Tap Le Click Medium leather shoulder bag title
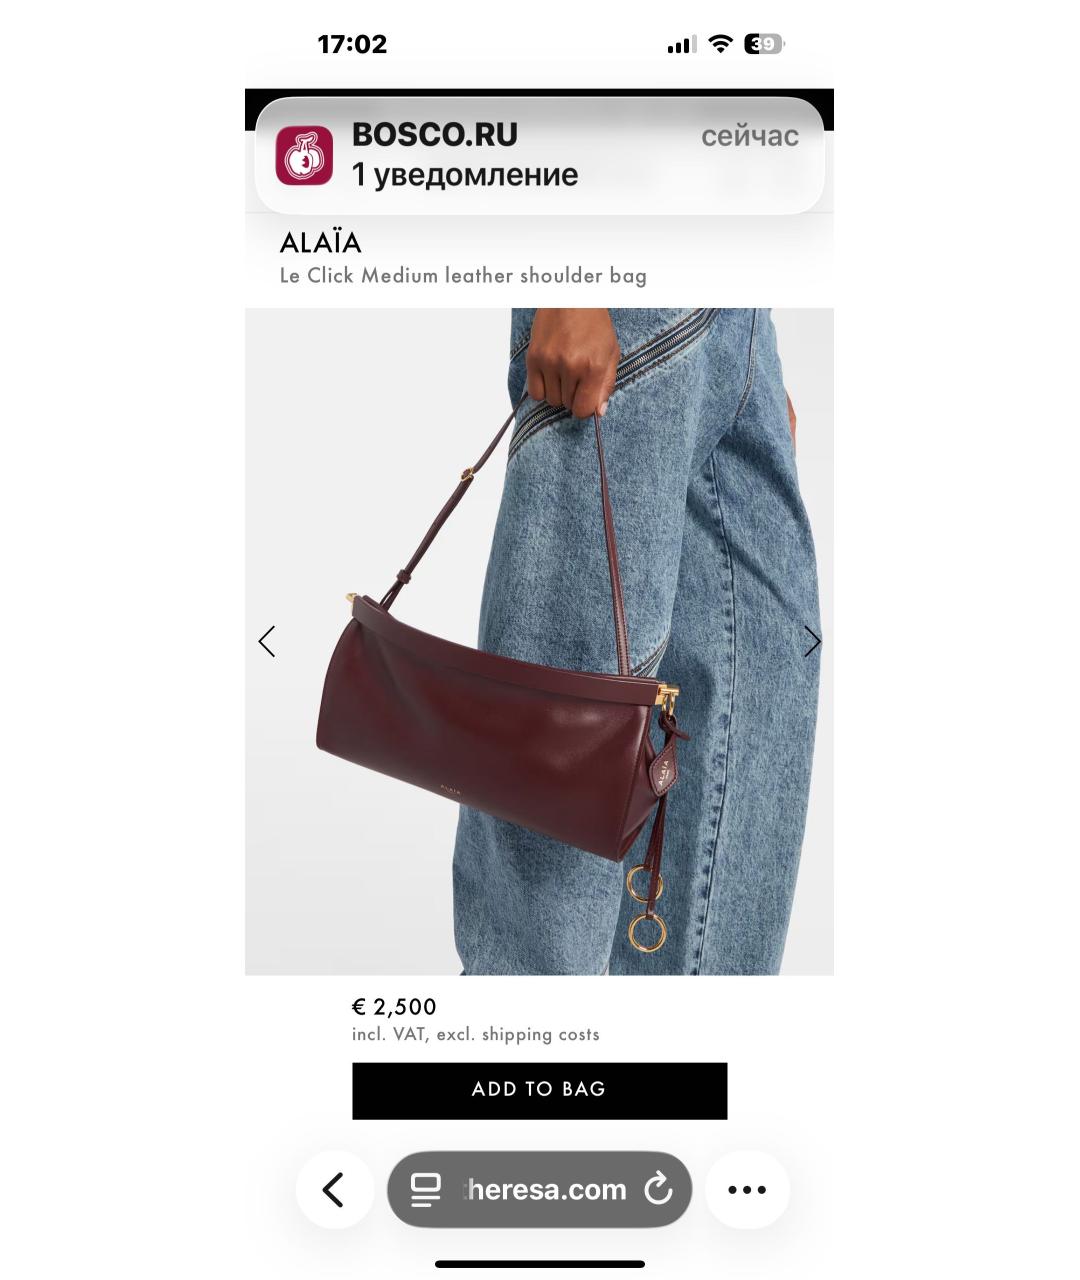1080x1280 pixels. tap(463, 276)
